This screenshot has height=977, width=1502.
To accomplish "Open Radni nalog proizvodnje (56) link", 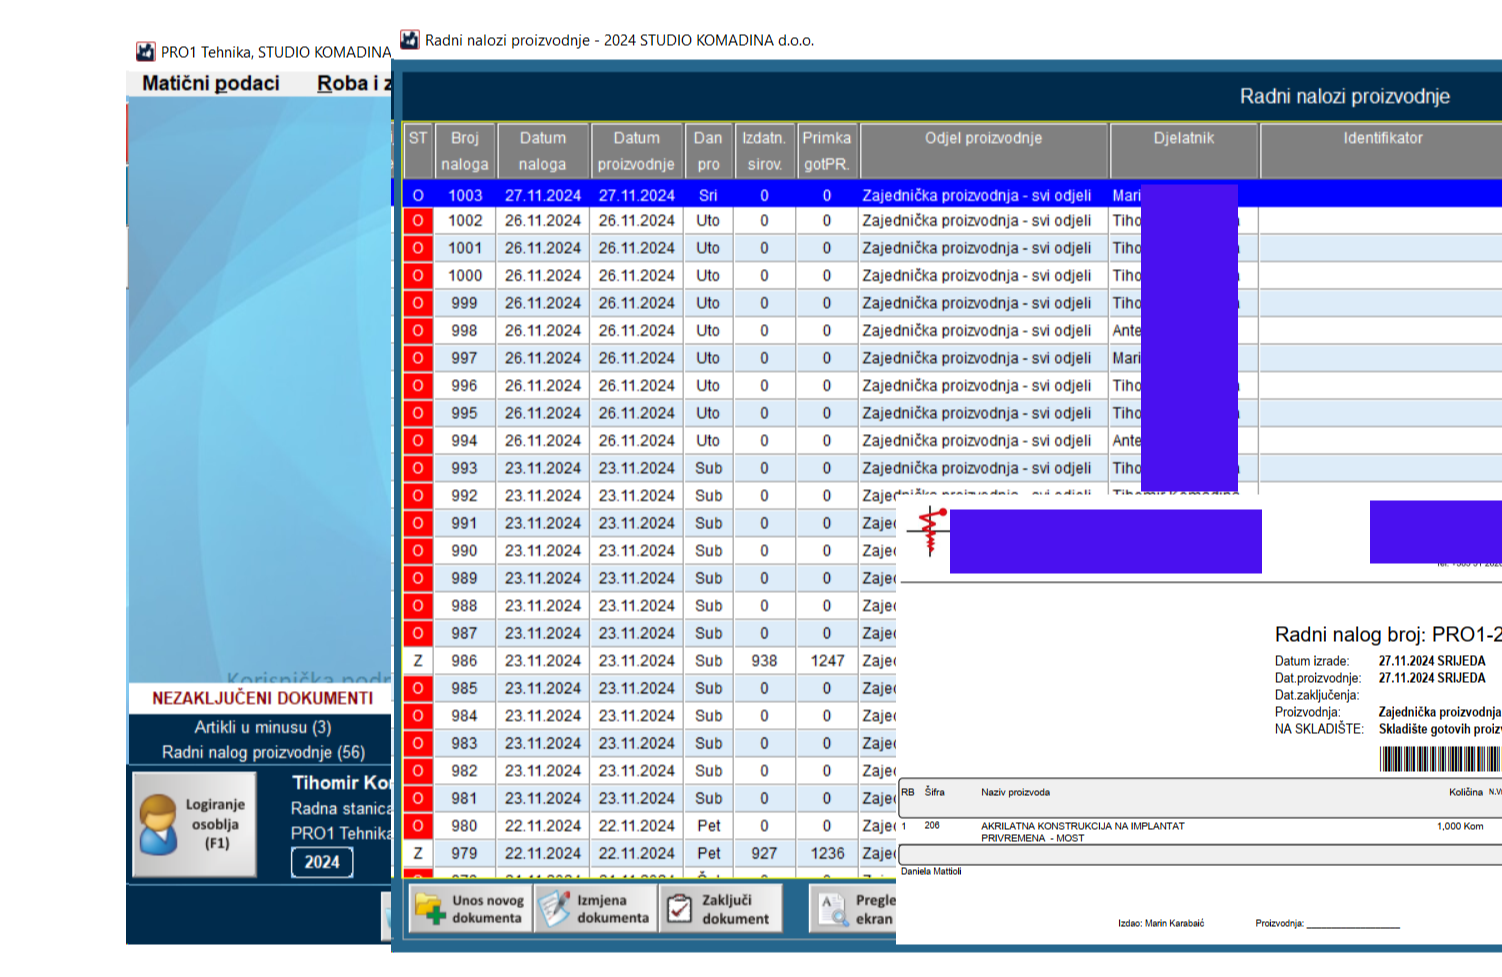I will coord(263,752).
